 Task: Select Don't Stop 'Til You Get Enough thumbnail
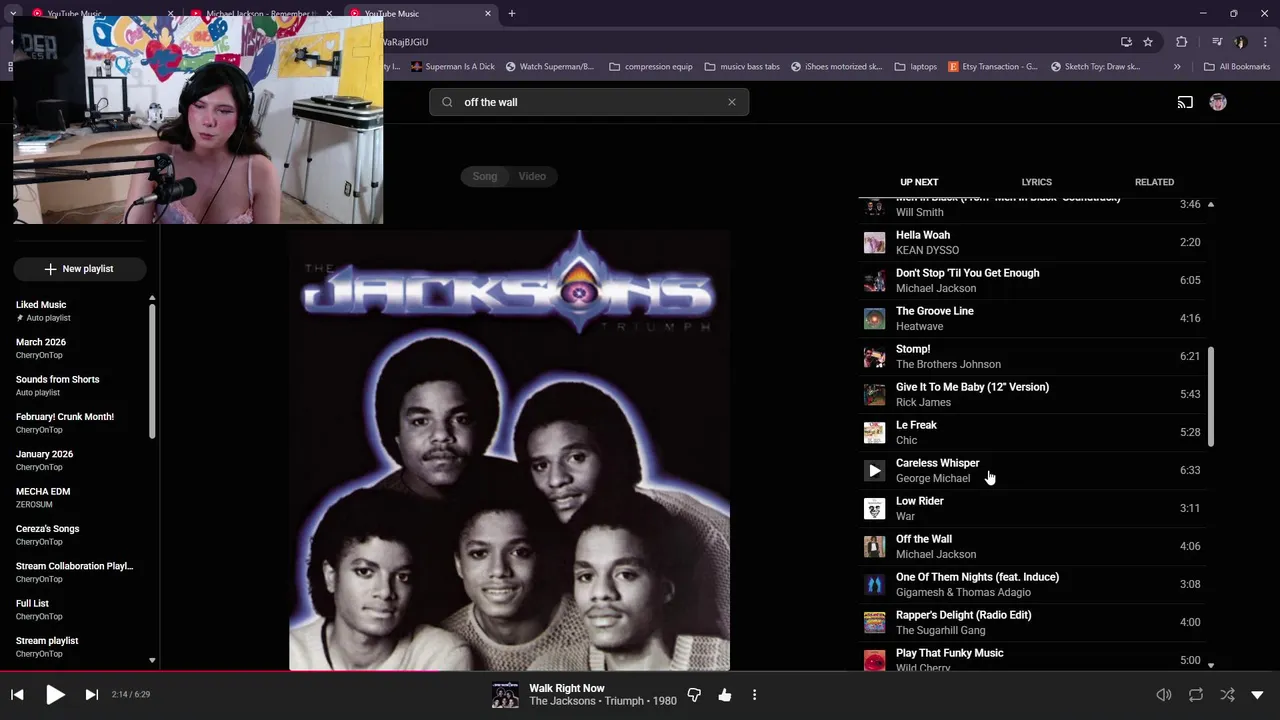click(875, 280)
